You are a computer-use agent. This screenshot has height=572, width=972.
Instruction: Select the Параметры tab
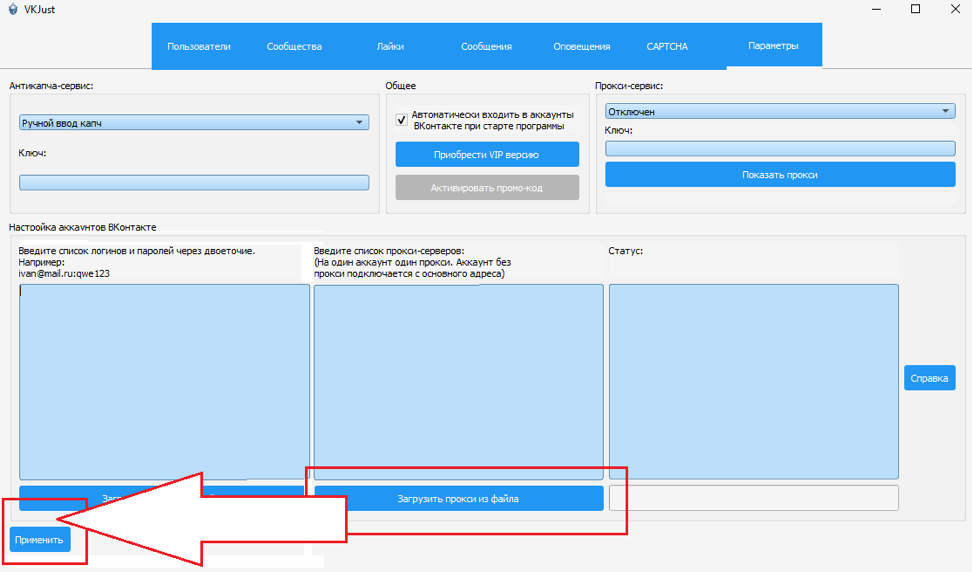[773, 46]
